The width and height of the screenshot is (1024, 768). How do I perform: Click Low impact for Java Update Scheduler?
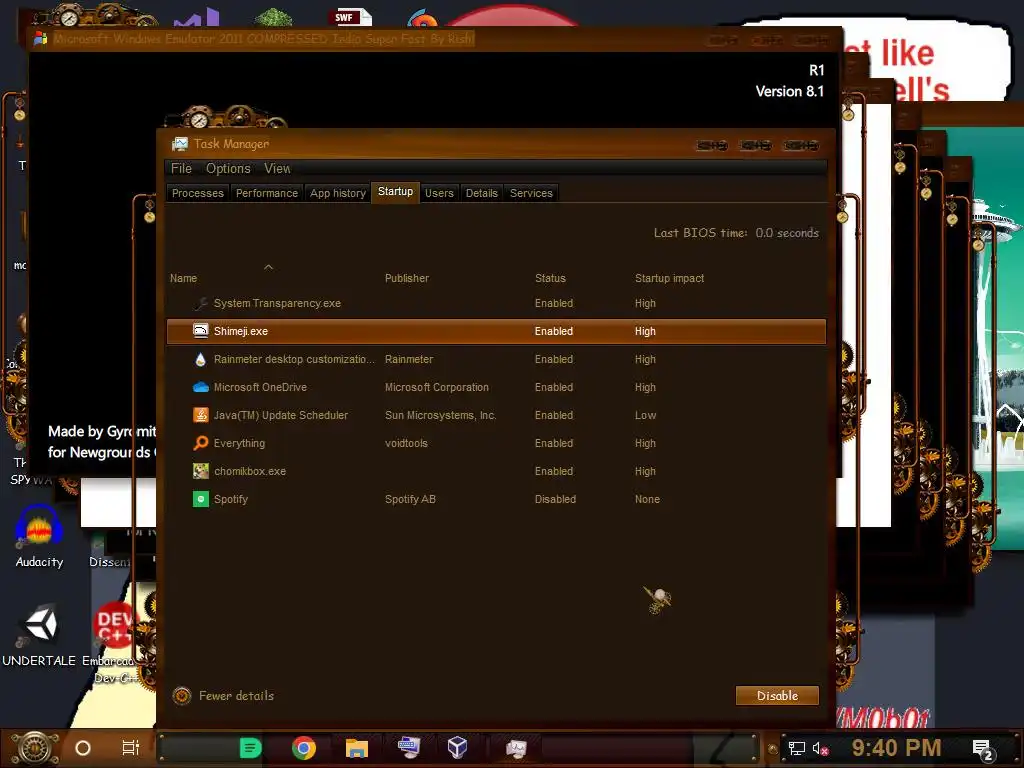(x=645, y=415)
